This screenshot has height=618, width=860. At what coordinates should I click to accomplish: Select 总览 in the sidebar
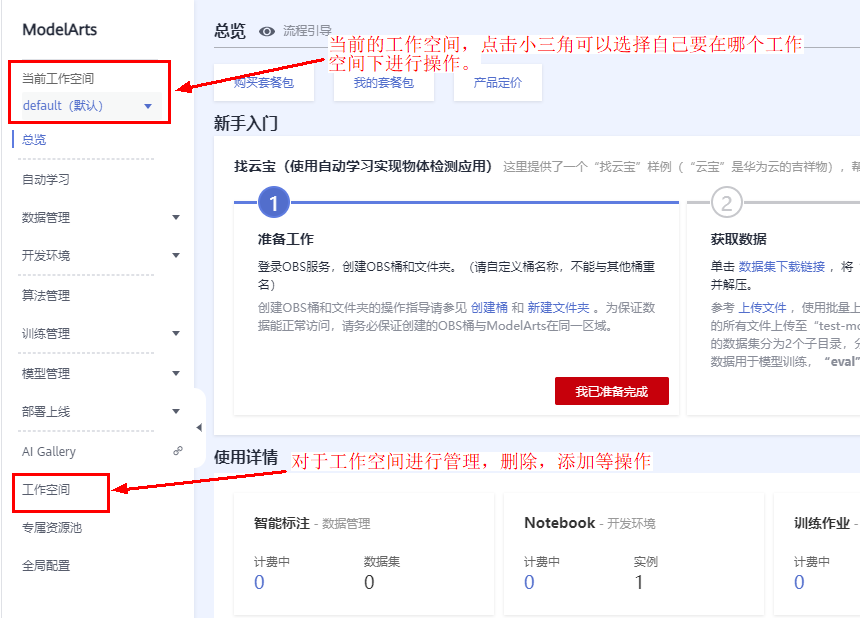[x=34, y=139]
